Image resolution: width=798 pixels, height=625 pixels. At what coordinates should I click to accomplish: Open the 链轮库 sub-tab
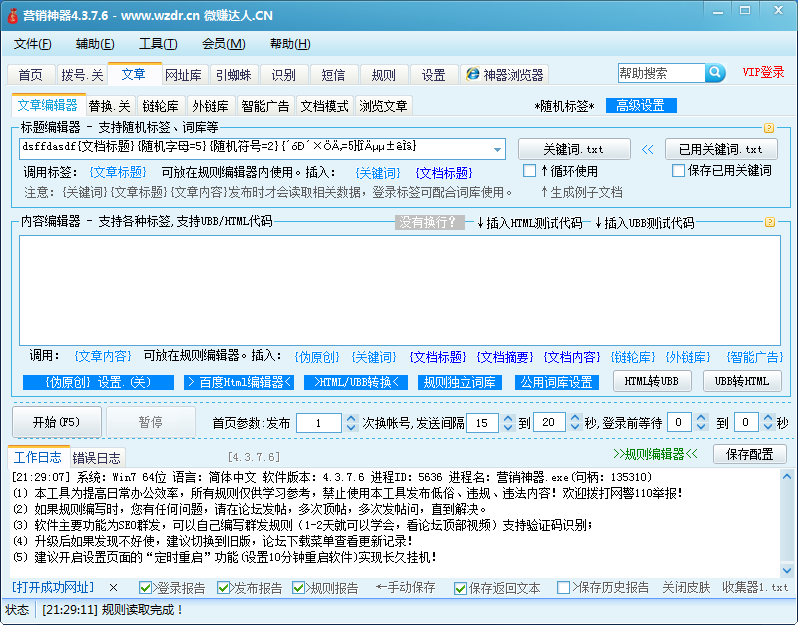tap(160, 106)
